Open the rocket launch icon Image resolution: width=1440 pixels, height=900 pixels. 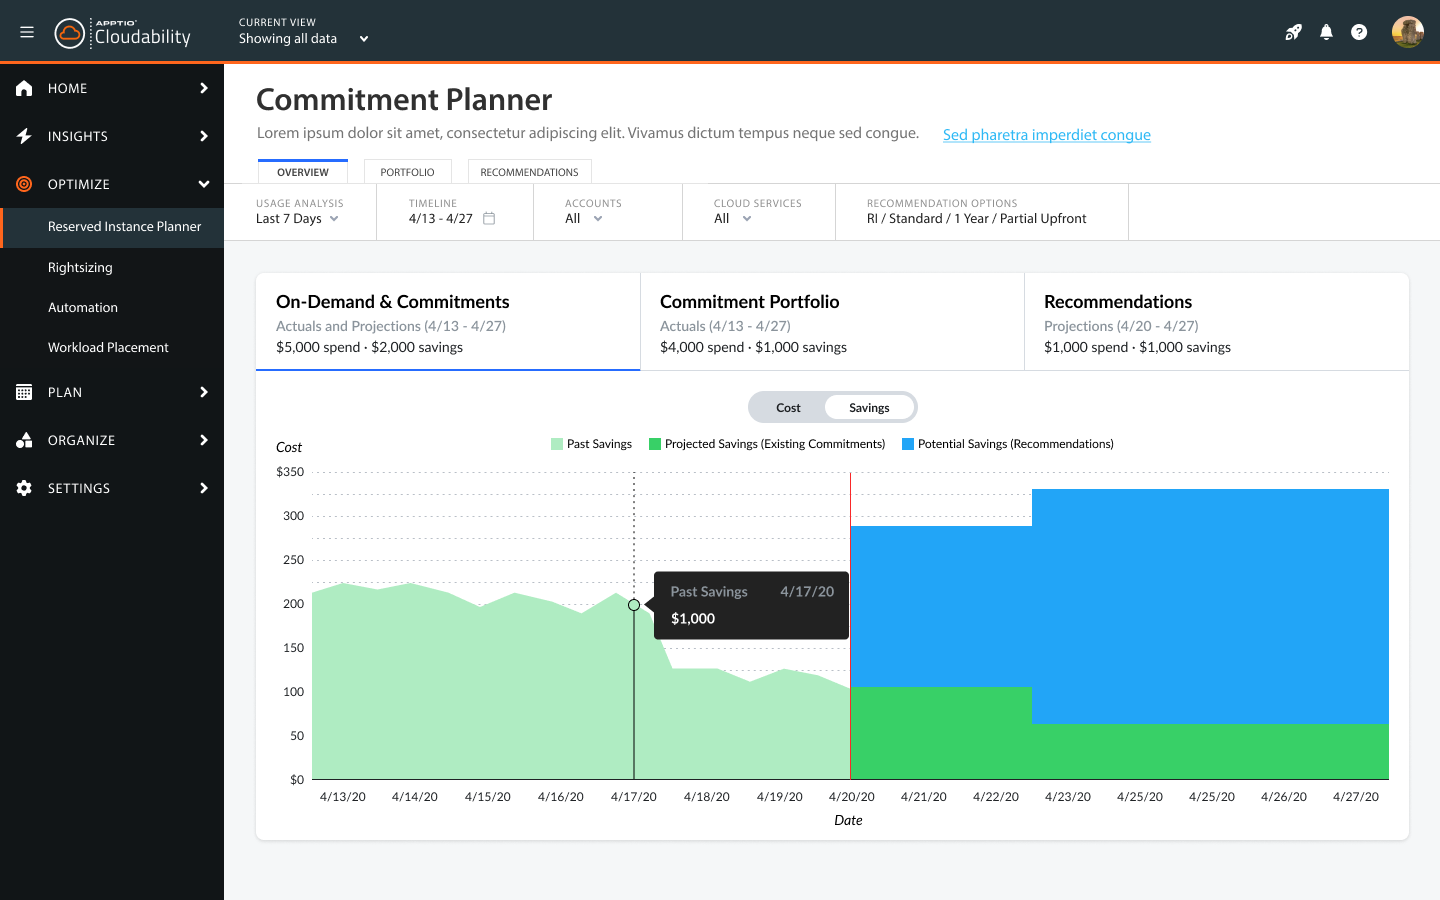click(1293, 32)
